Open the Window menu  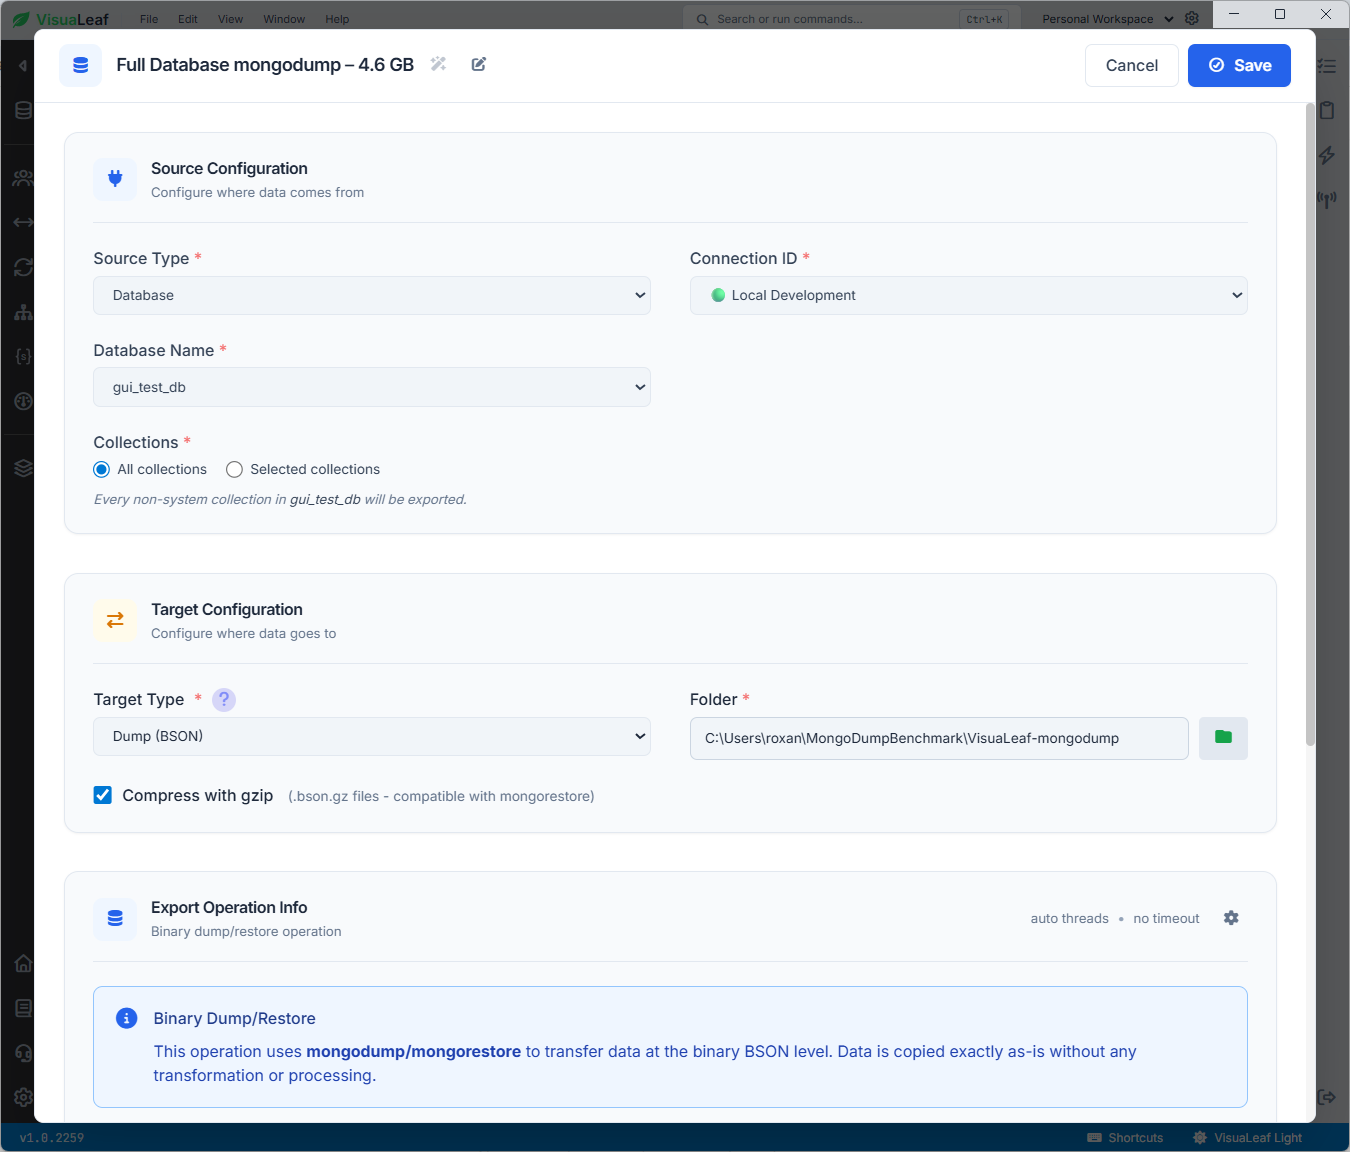point(284,19)
